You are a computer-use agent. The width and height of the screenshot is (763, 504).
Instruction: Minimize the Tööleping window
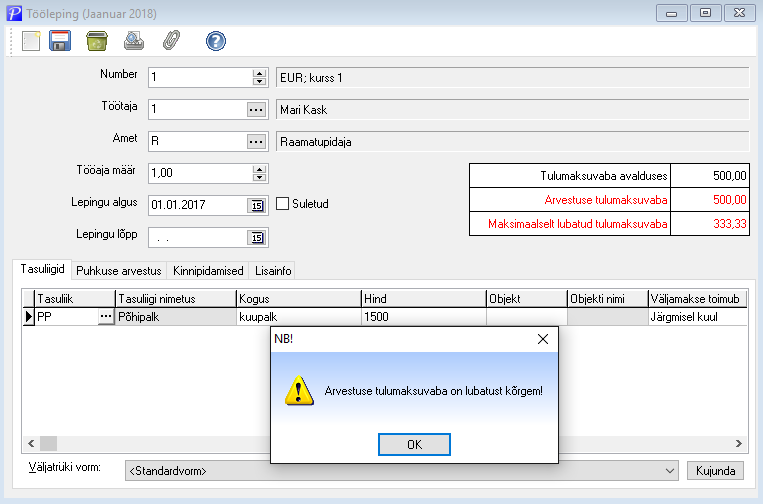[672, 13]
